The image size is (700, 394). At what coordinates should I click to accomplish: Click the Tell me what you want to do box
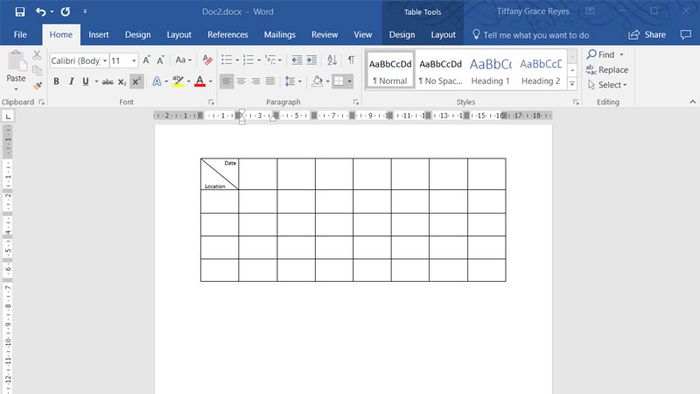point(530,35)
